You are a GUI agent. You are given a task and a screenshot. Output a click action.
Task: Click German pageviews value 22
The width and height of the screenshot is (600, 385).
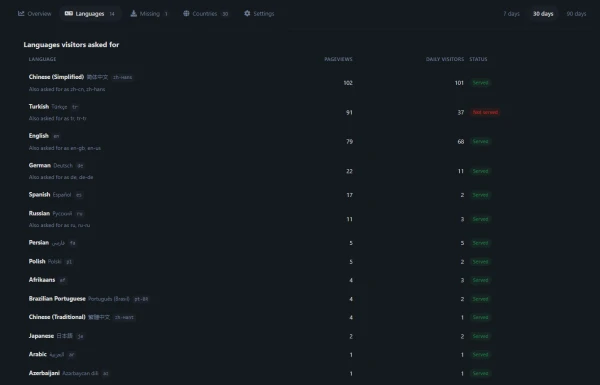[x=349, y=171]
